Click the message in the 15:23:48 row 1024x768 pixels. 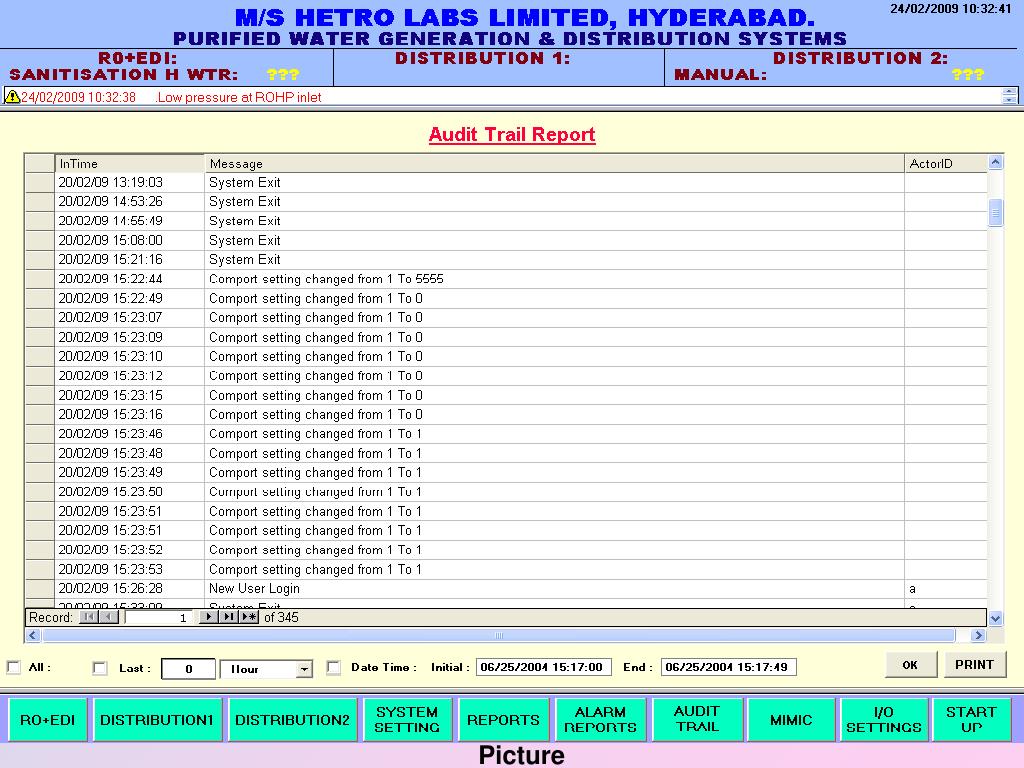pyautogui.click(x=315, y=453)
